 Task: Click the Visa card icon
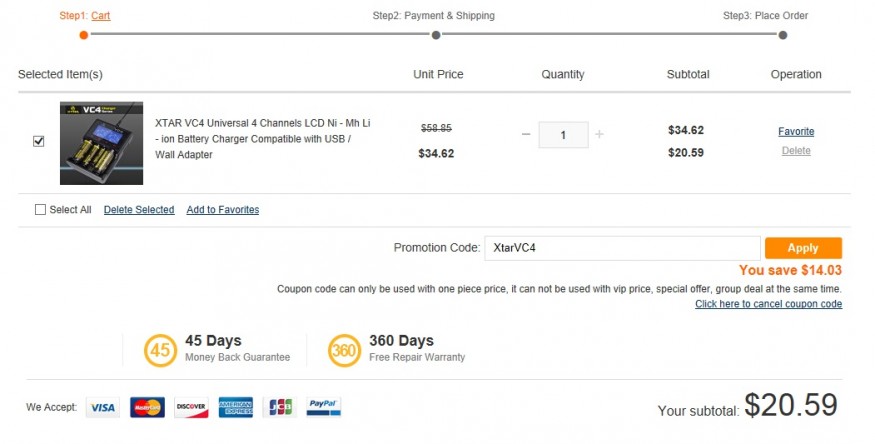pos(103,407)
